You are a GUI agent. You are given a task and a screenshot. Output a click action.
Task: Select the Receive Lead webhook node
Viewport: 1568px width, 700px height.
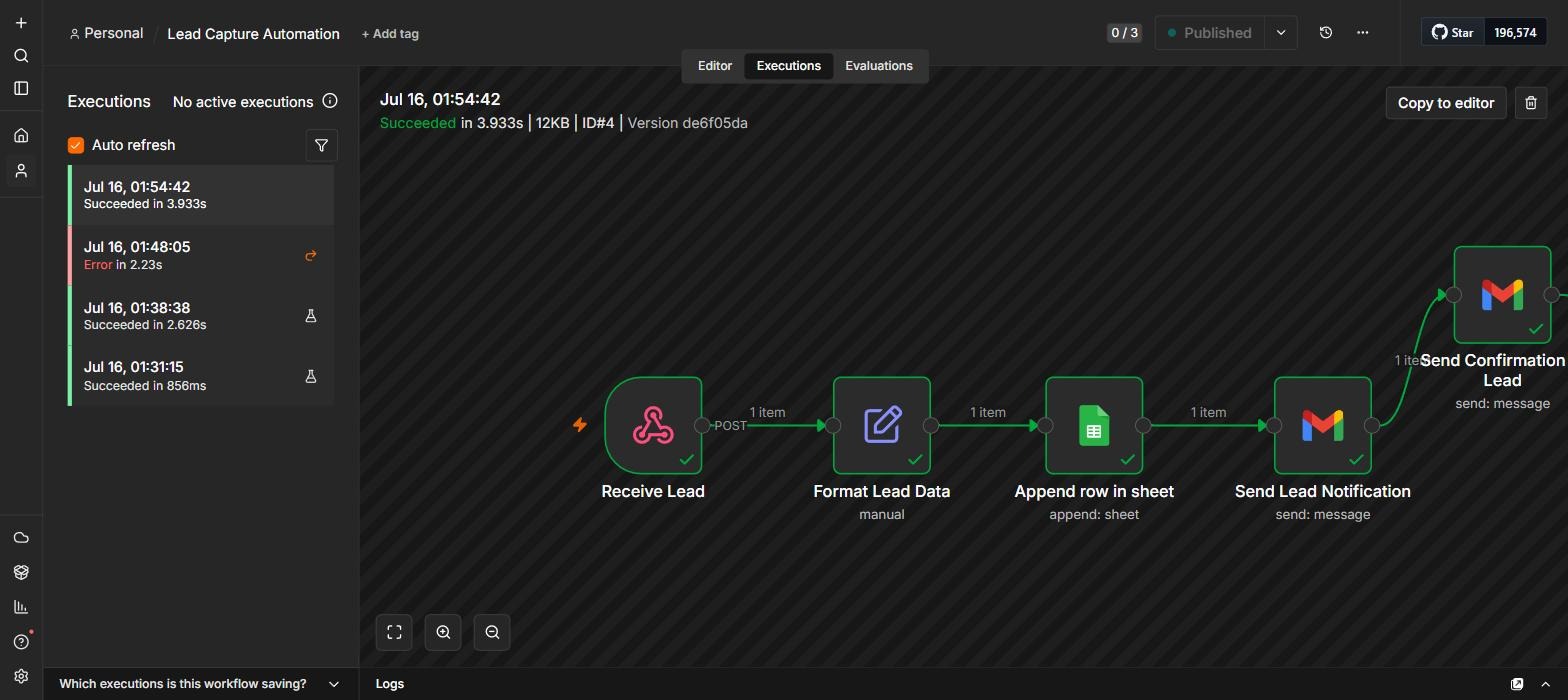pos(653,425)
